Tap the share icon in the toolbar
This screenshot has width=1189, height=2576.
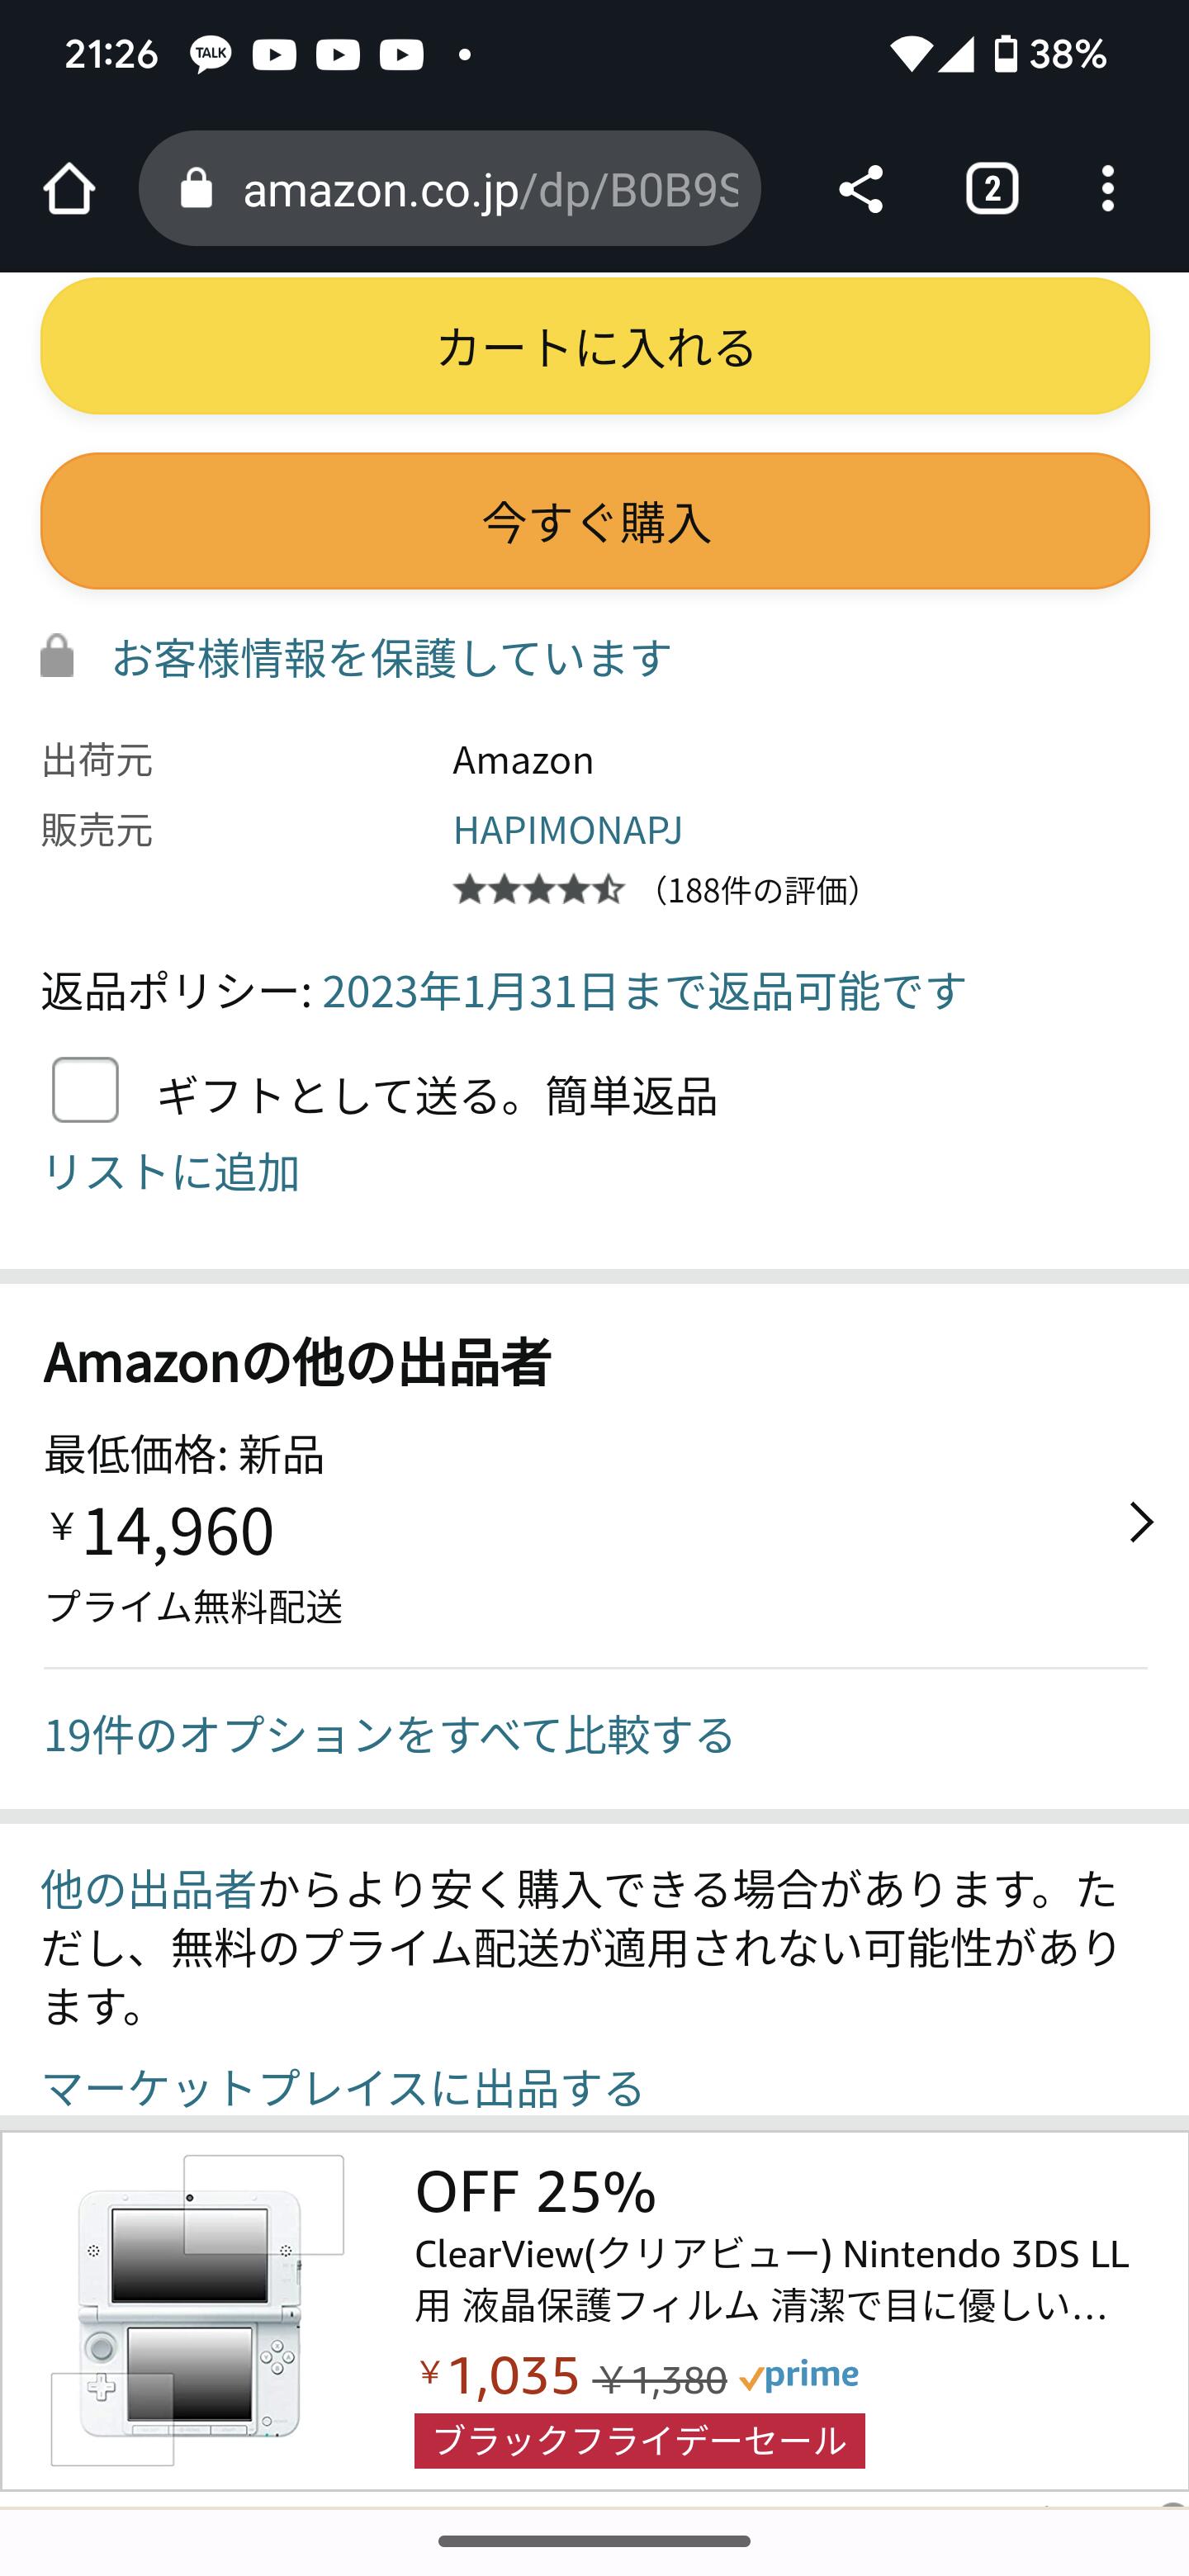tap(860, 189)
